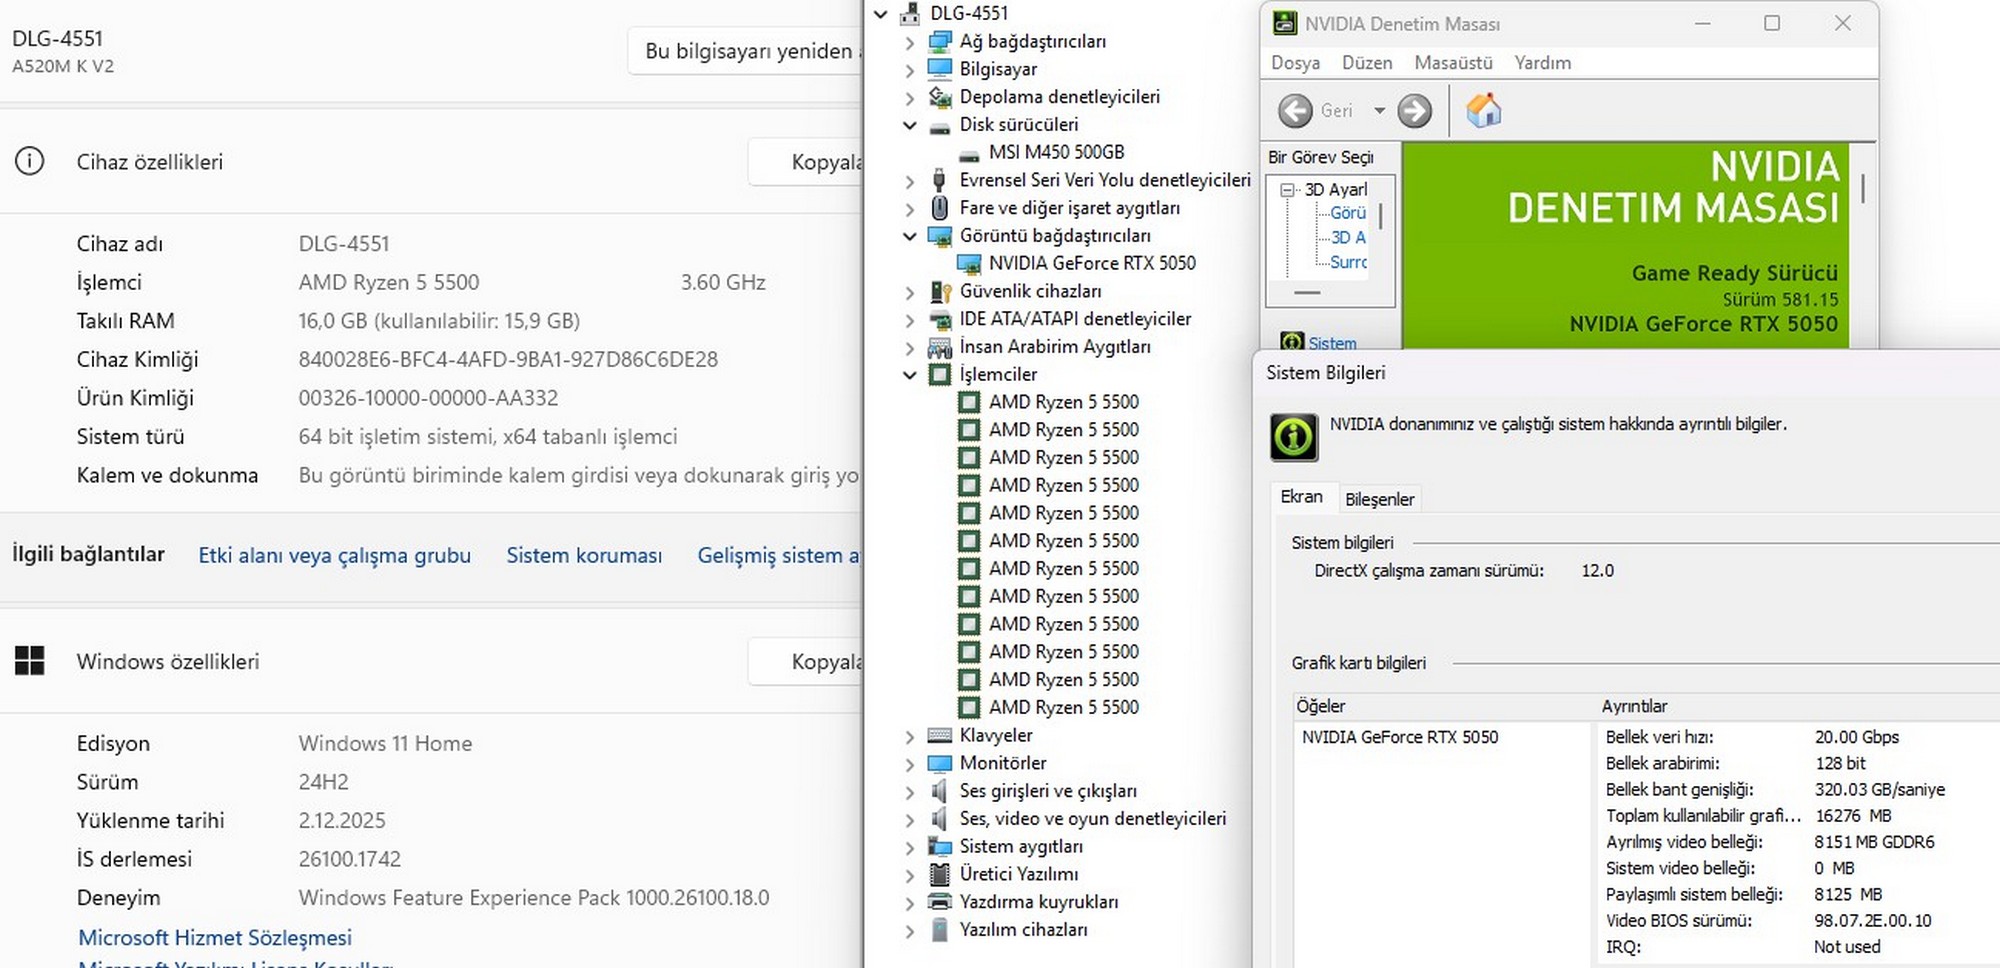
Task: Click the Windows logo beside Windows özellikleri
Action: (x=30, y=661)
